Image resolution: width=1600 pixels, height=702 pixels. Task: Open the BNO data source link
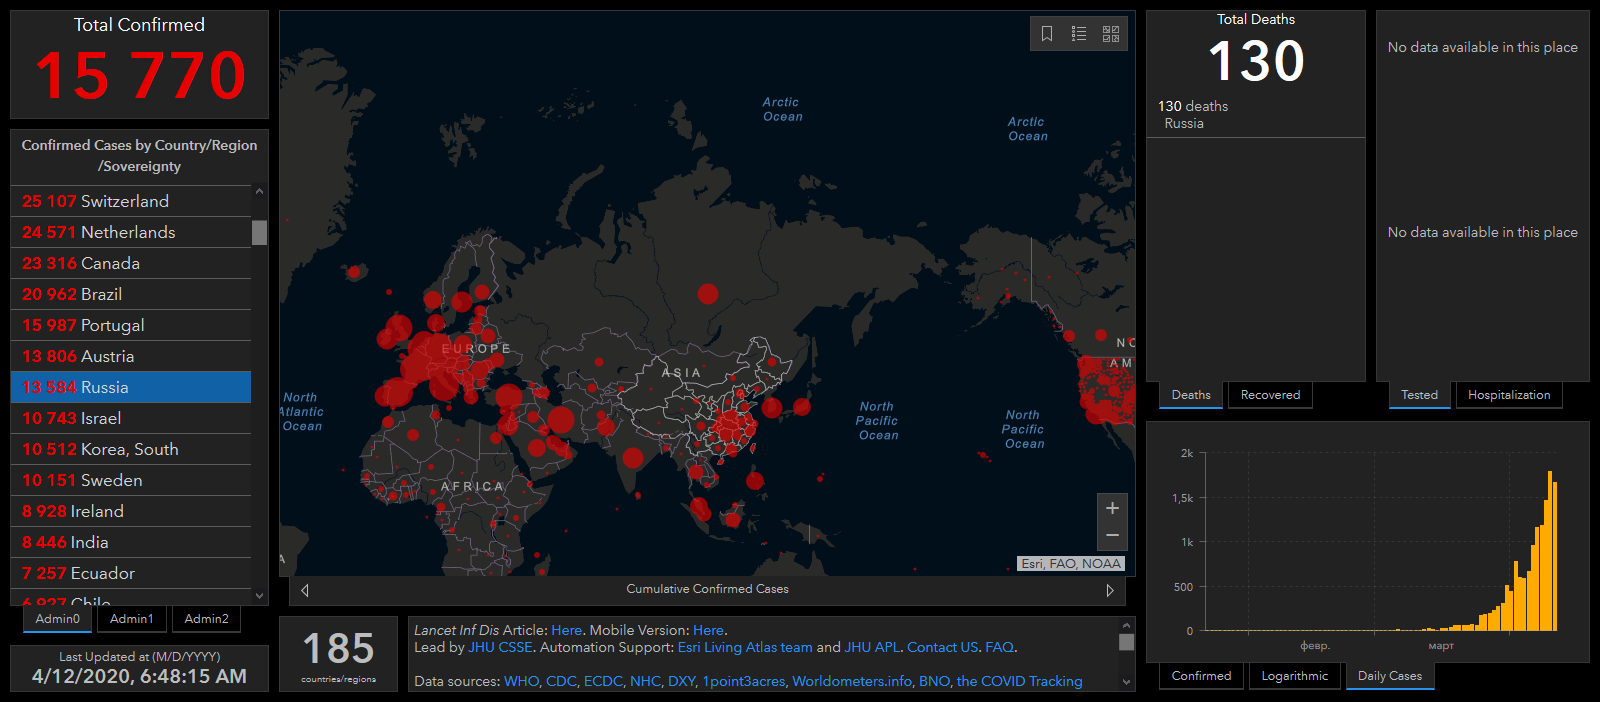[934, 681]
